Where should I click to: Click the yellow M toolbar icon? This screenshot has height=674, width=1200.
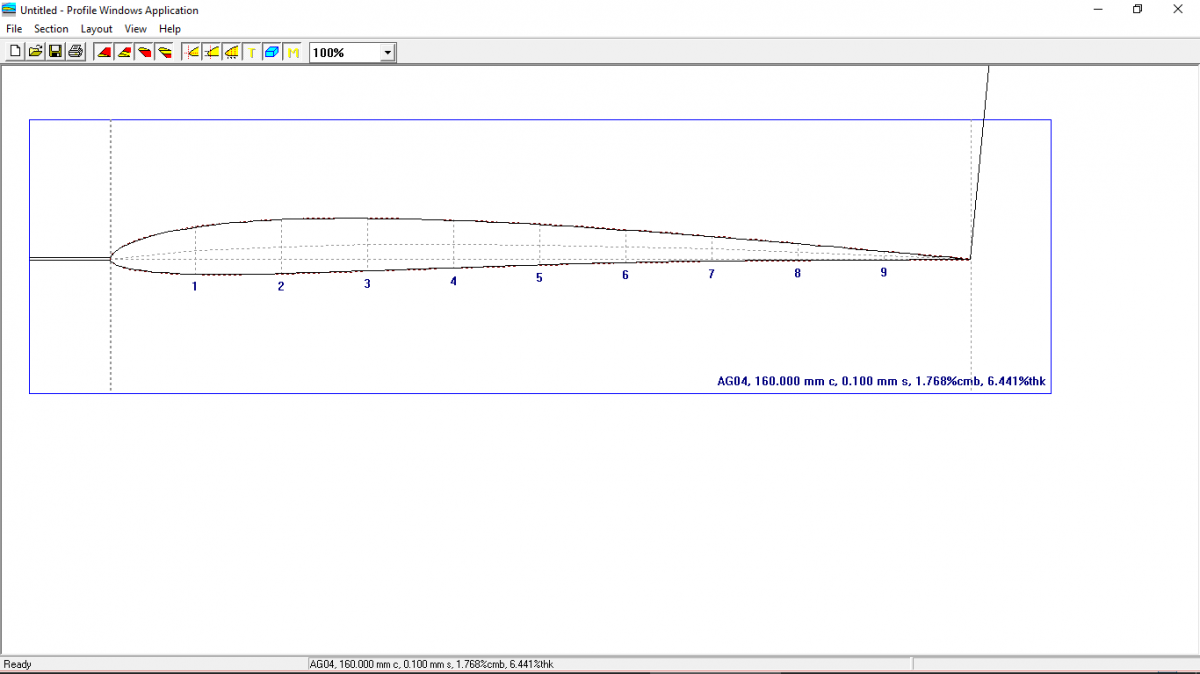[x=292, y=52]
